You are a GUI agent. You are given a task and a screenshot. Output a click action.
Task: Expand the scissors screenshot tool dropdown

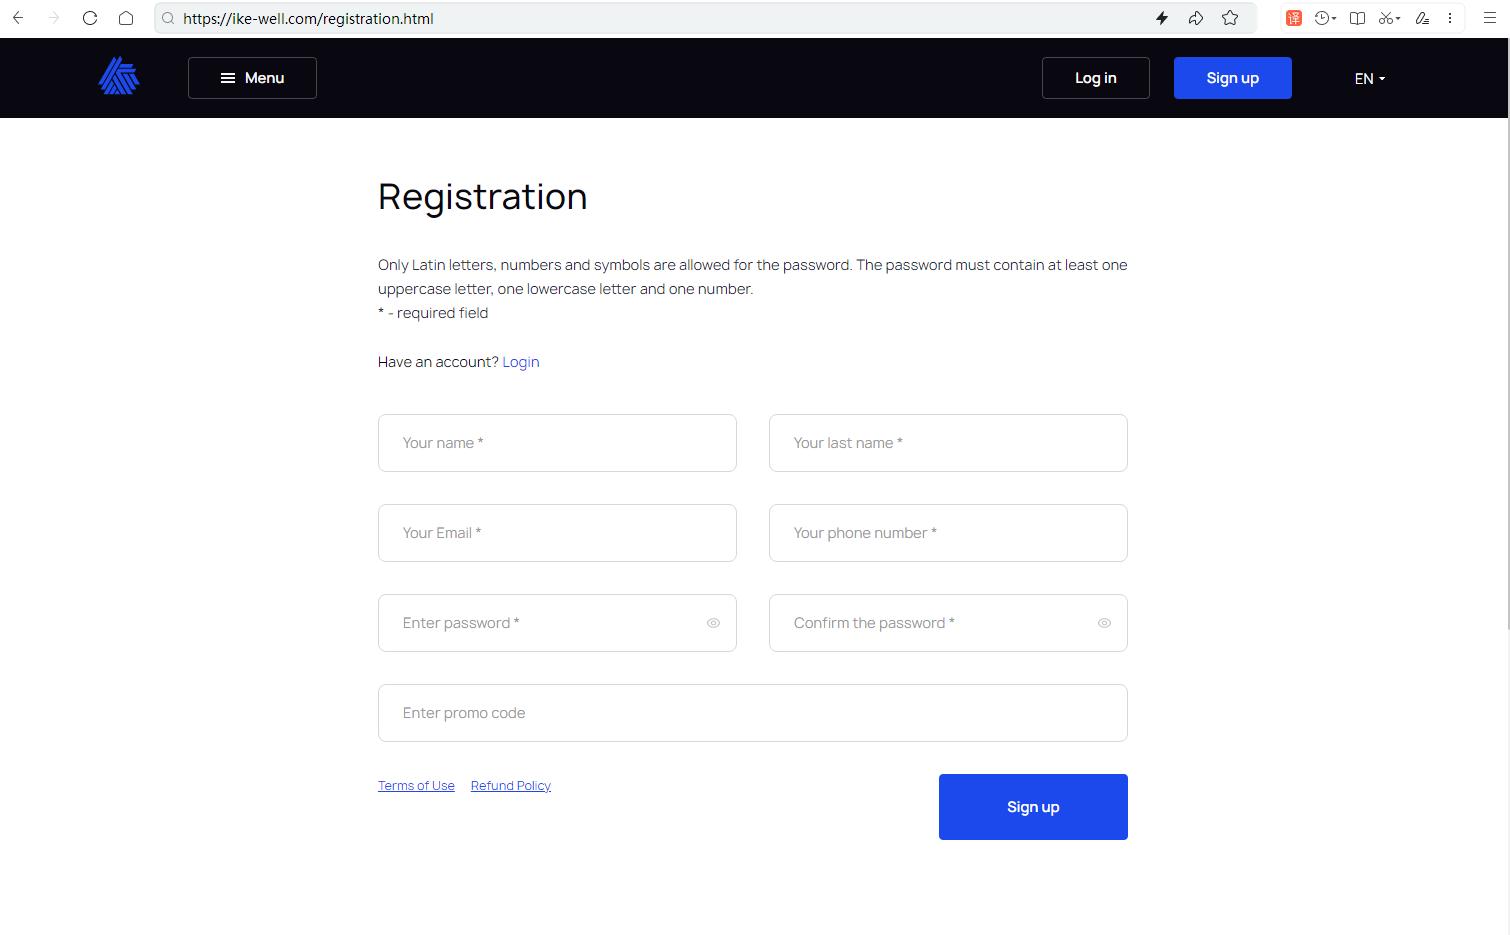tap(1398, 18)
